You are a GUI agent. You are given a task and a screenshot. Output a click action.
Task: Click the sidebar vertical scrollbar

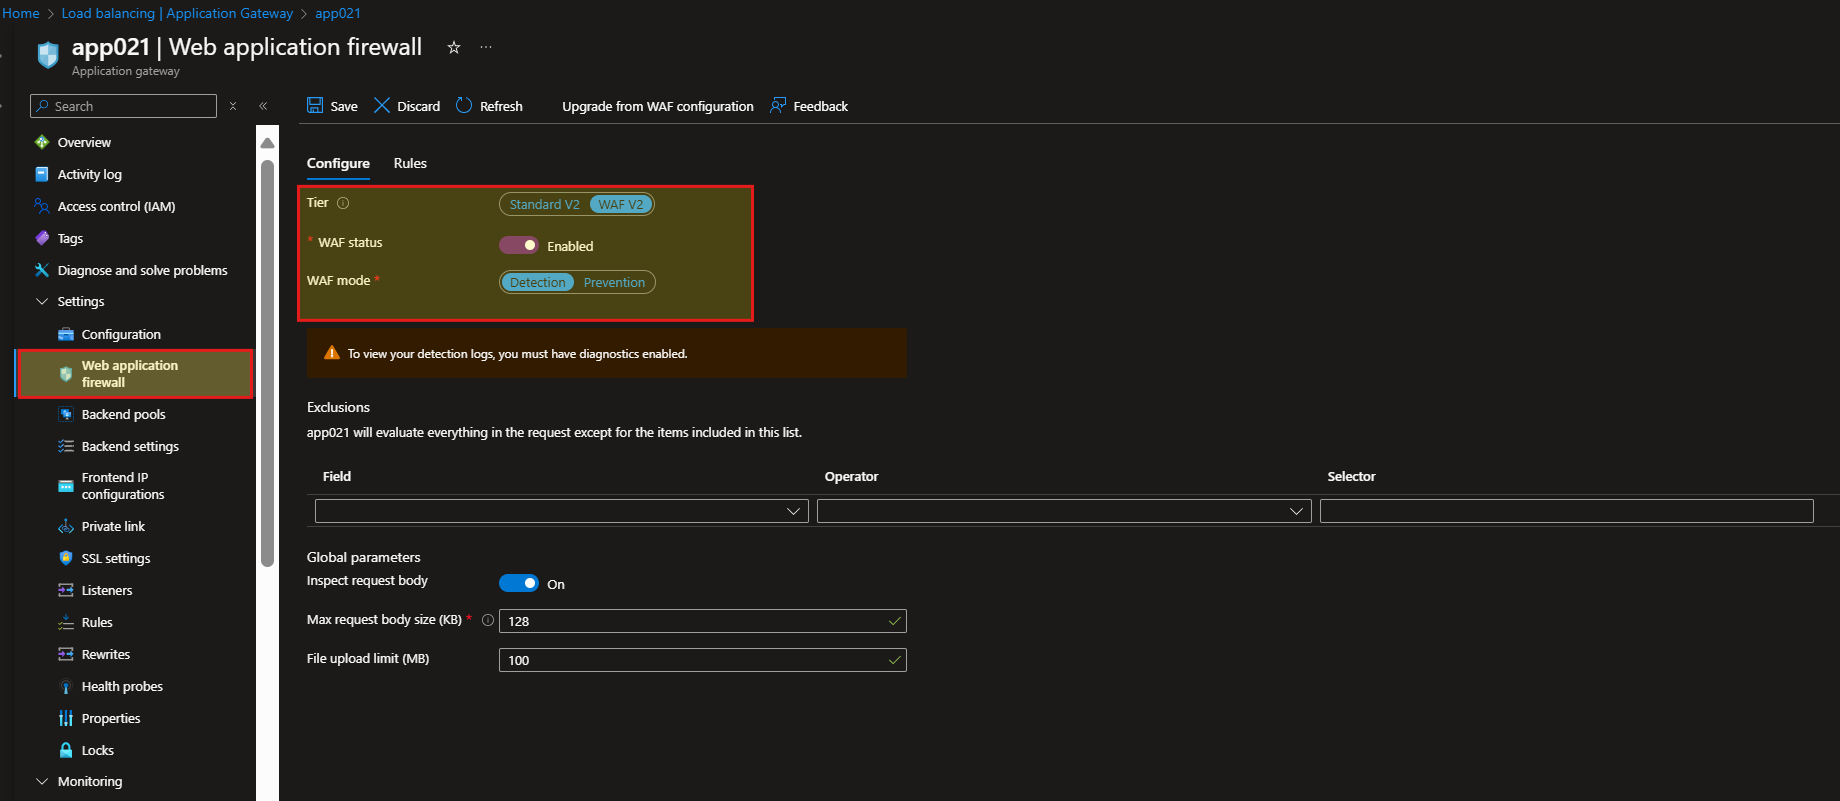(267, 363)
